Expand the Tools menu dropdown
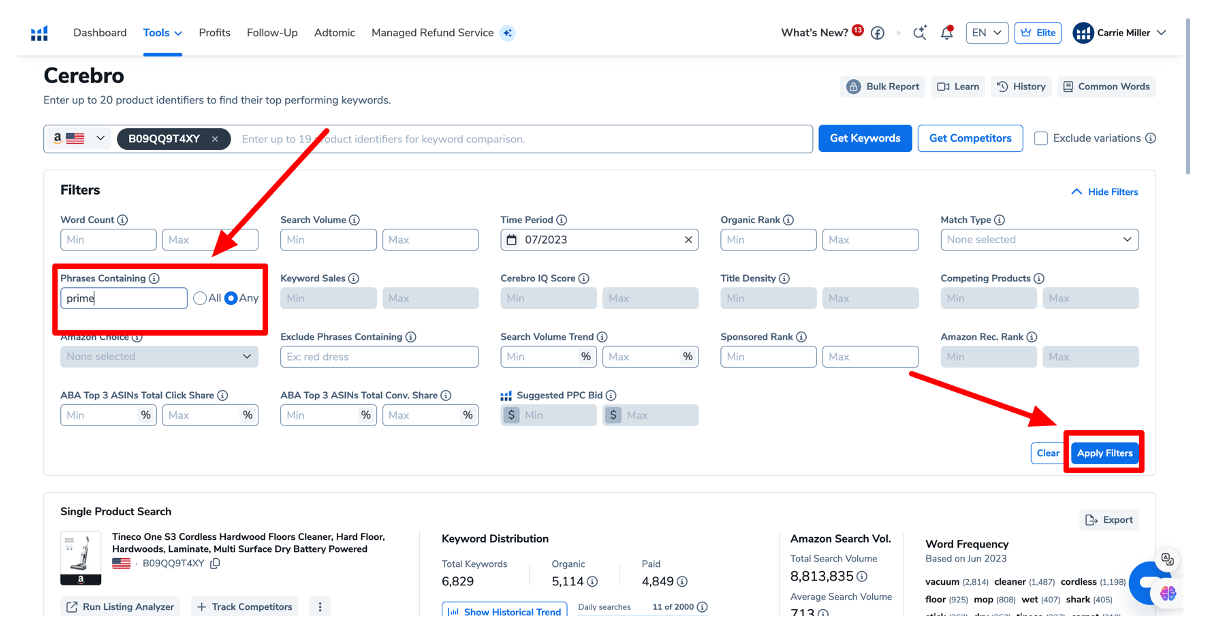 [163, 33]
